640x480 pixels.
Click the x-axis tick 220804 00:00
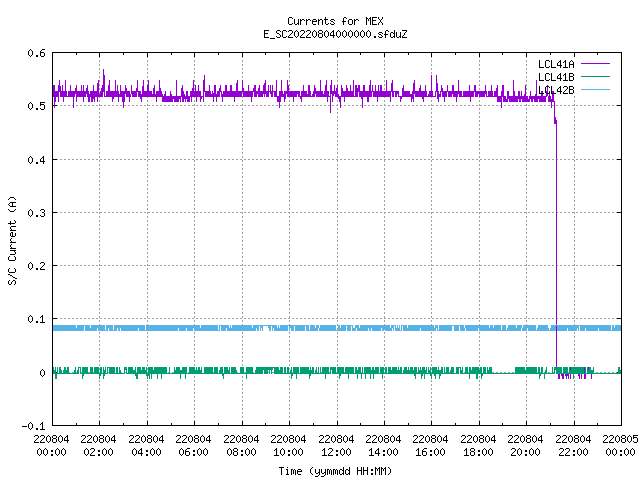(51, 446)
